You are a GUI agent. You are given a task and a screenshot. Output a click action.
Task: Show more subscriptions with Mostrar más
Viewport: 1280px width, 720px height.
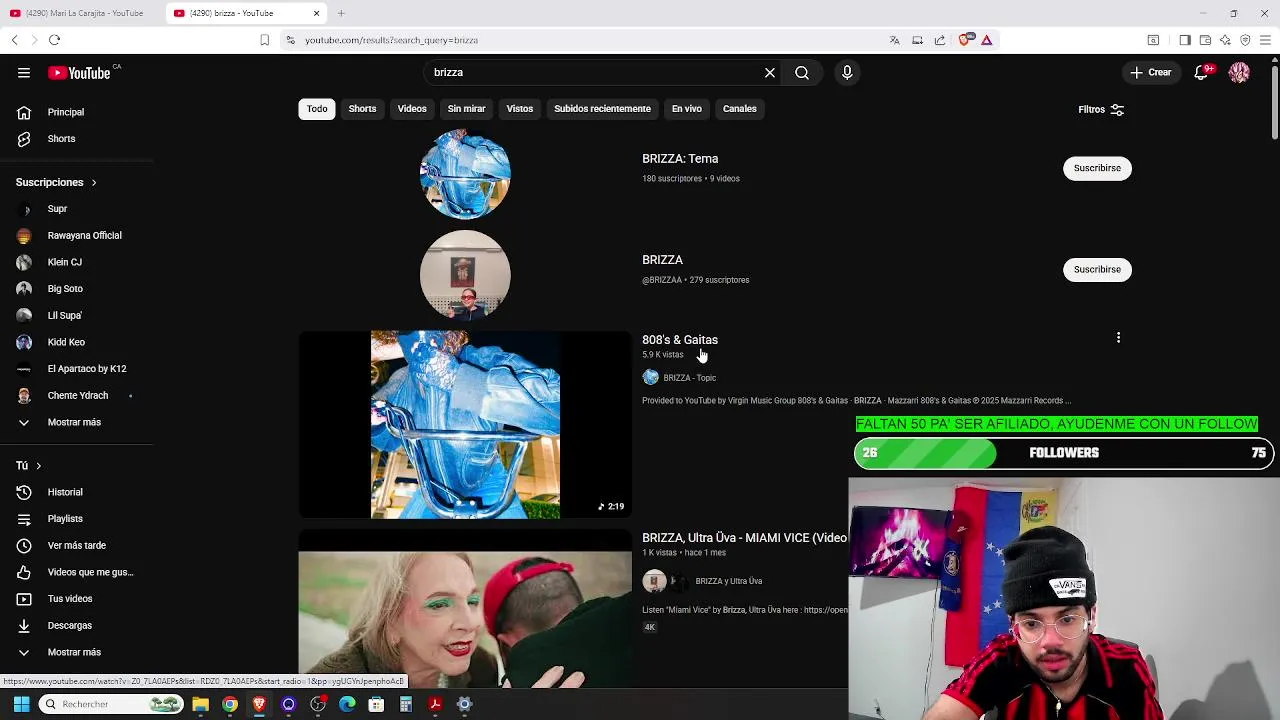click(x=76, y=422)
